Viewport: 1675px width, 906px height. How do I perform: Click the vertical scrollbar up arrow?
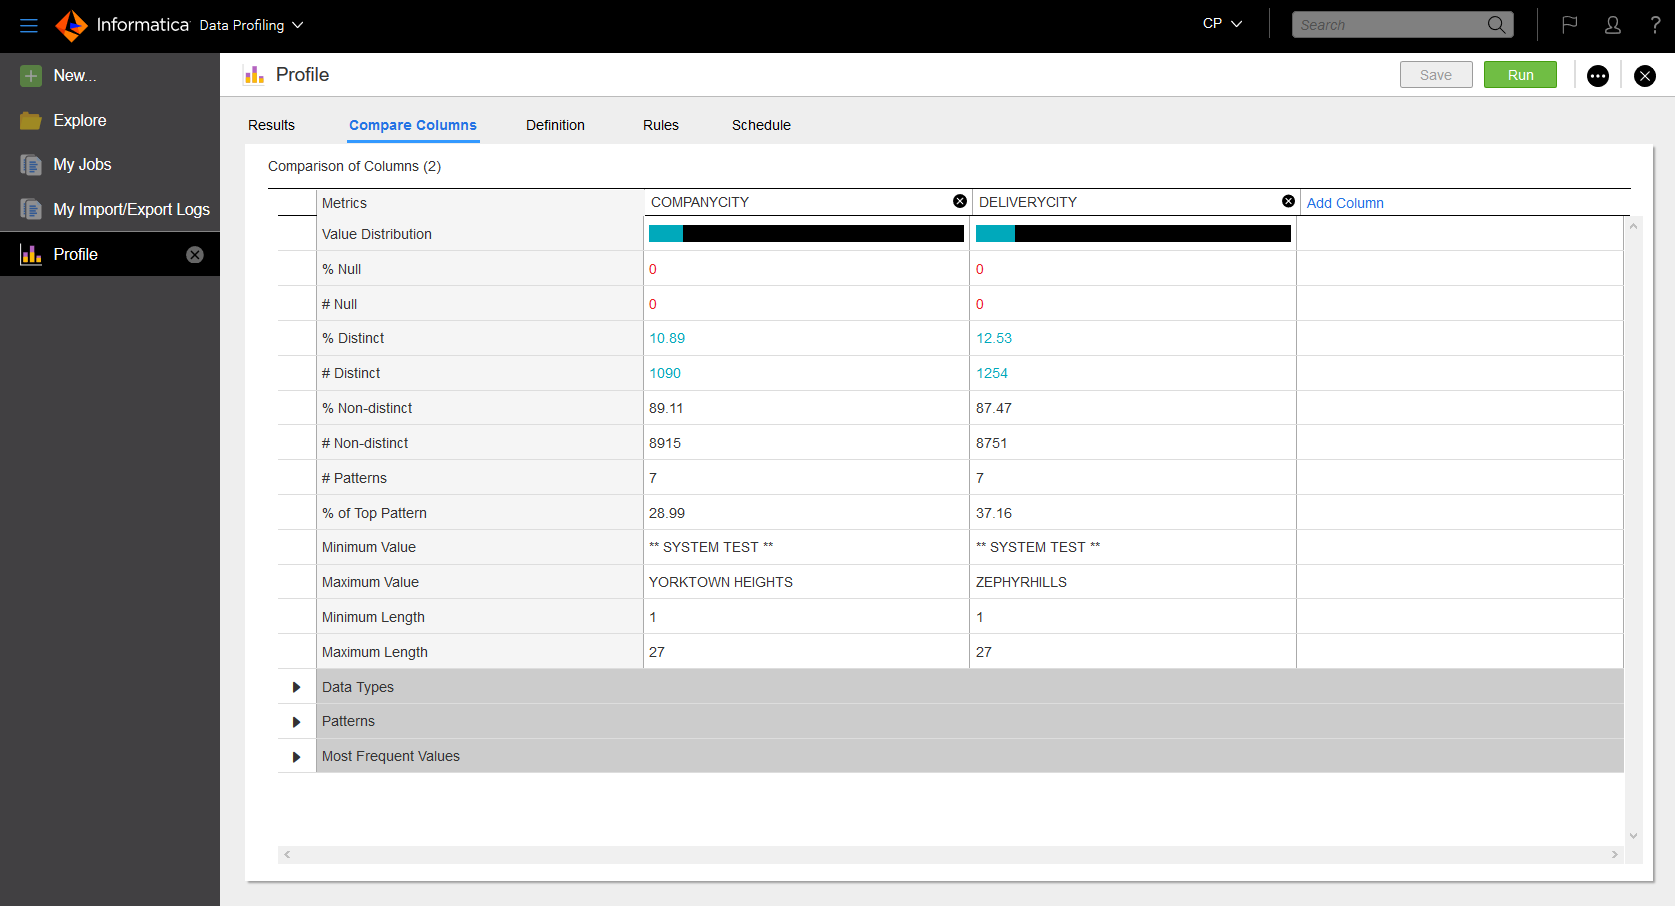(x=1634, y=226)
